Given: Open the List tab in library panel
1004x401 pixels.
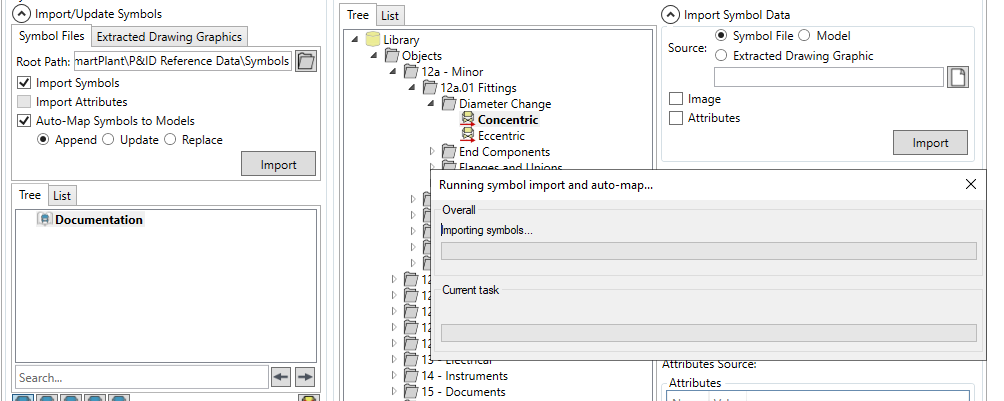Looking at the screenshot, I should [x=391, y=16].
